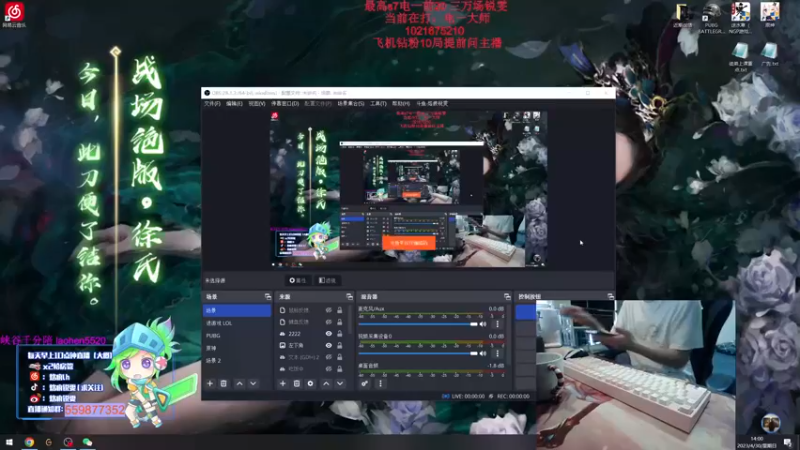Move the source up in the Sources toolbar
The width and height of the screenshot is (800, 450).
point(326,384)
